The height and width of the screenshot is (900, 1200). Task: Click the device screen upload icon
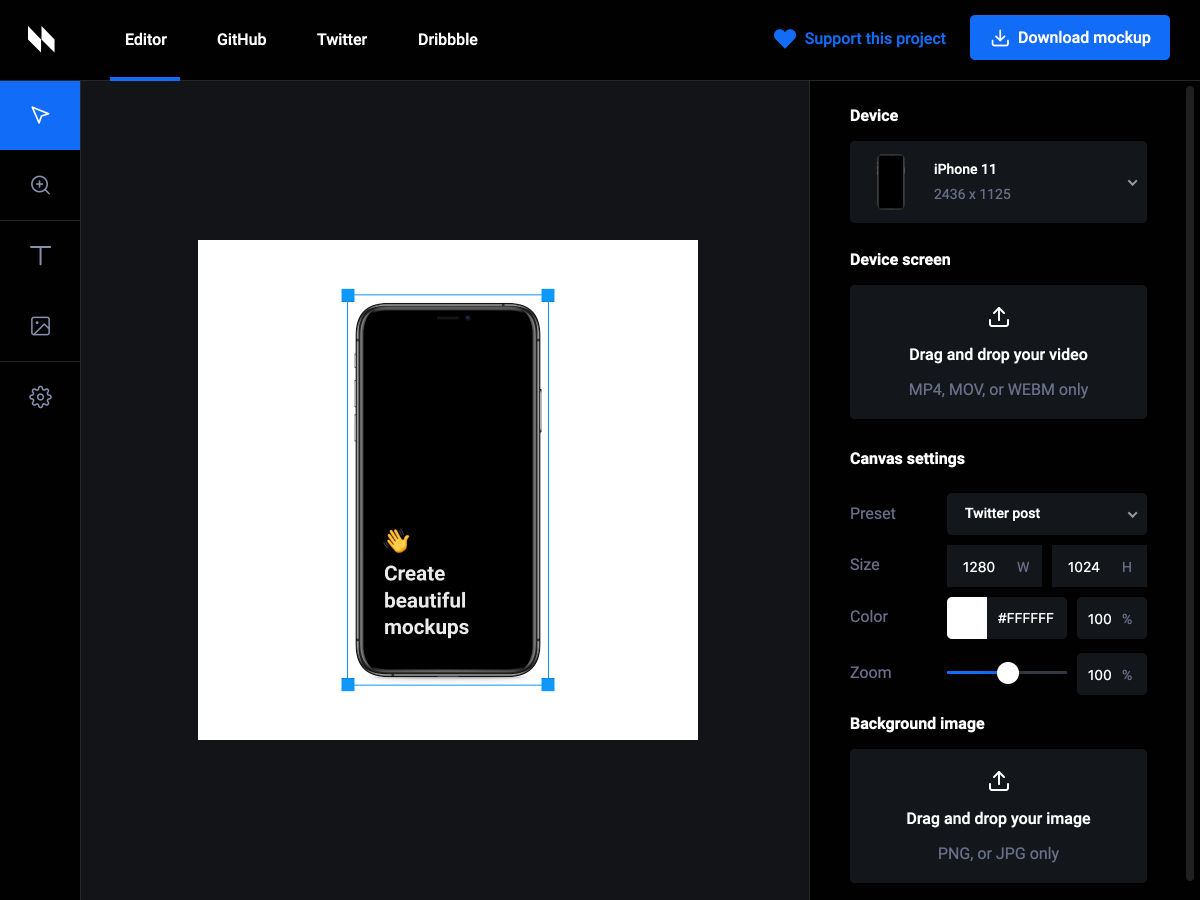point(998,318)
